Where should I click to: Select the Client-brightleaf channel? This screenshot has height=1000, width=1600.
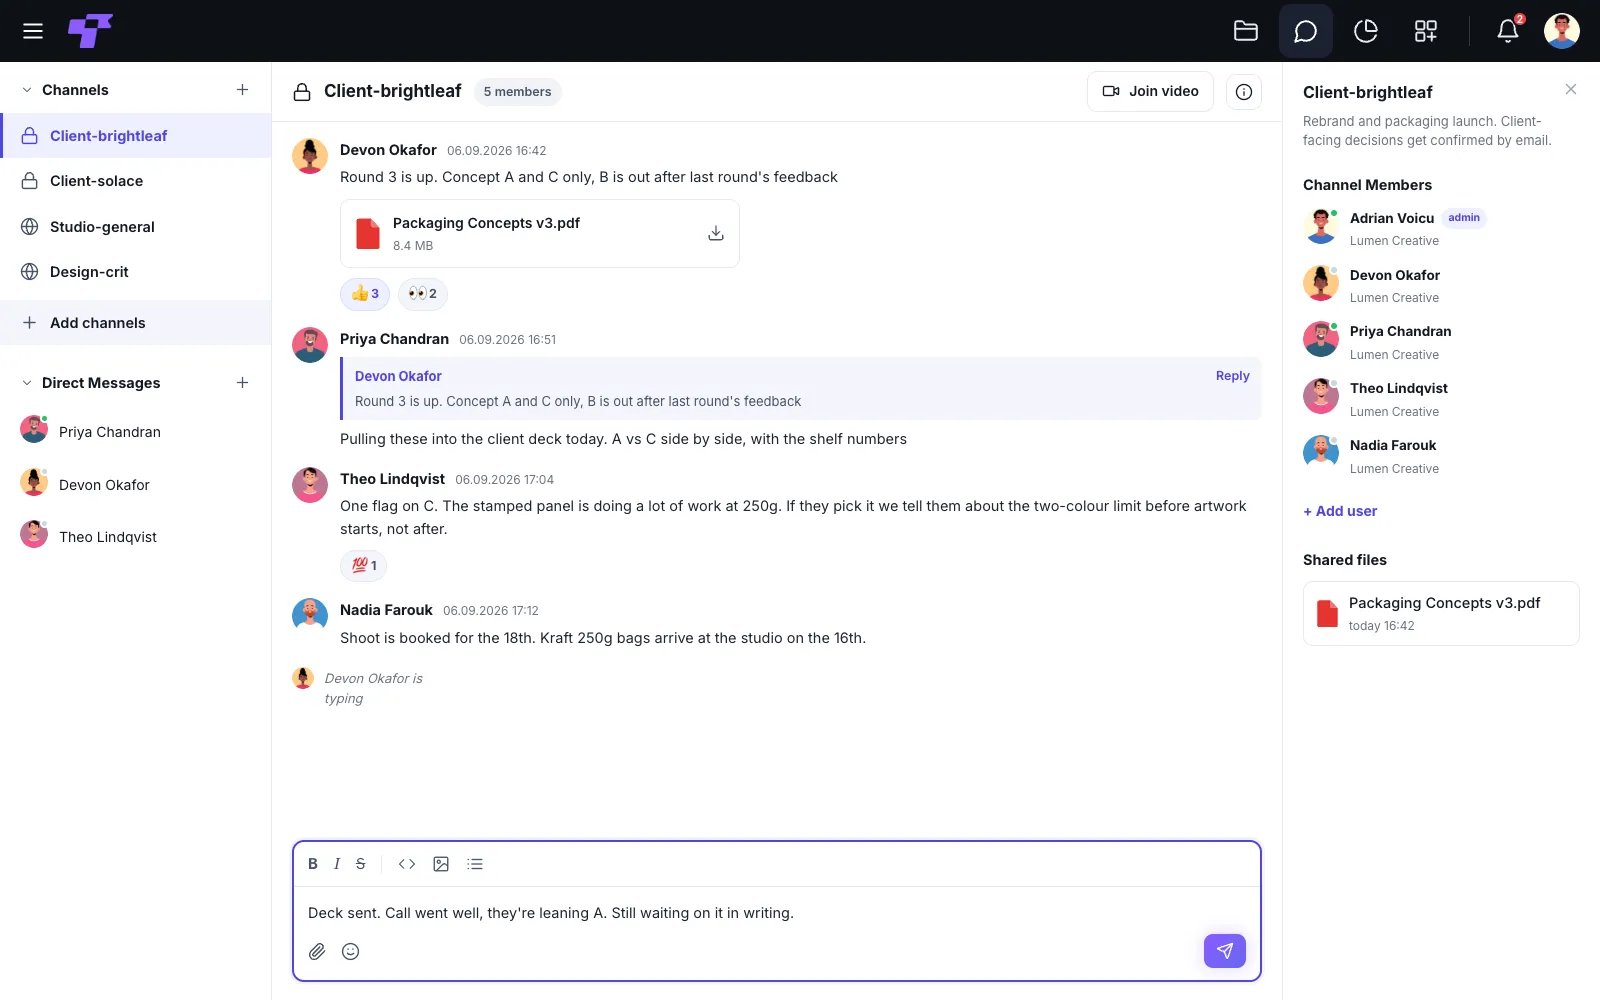coord(136,136)
